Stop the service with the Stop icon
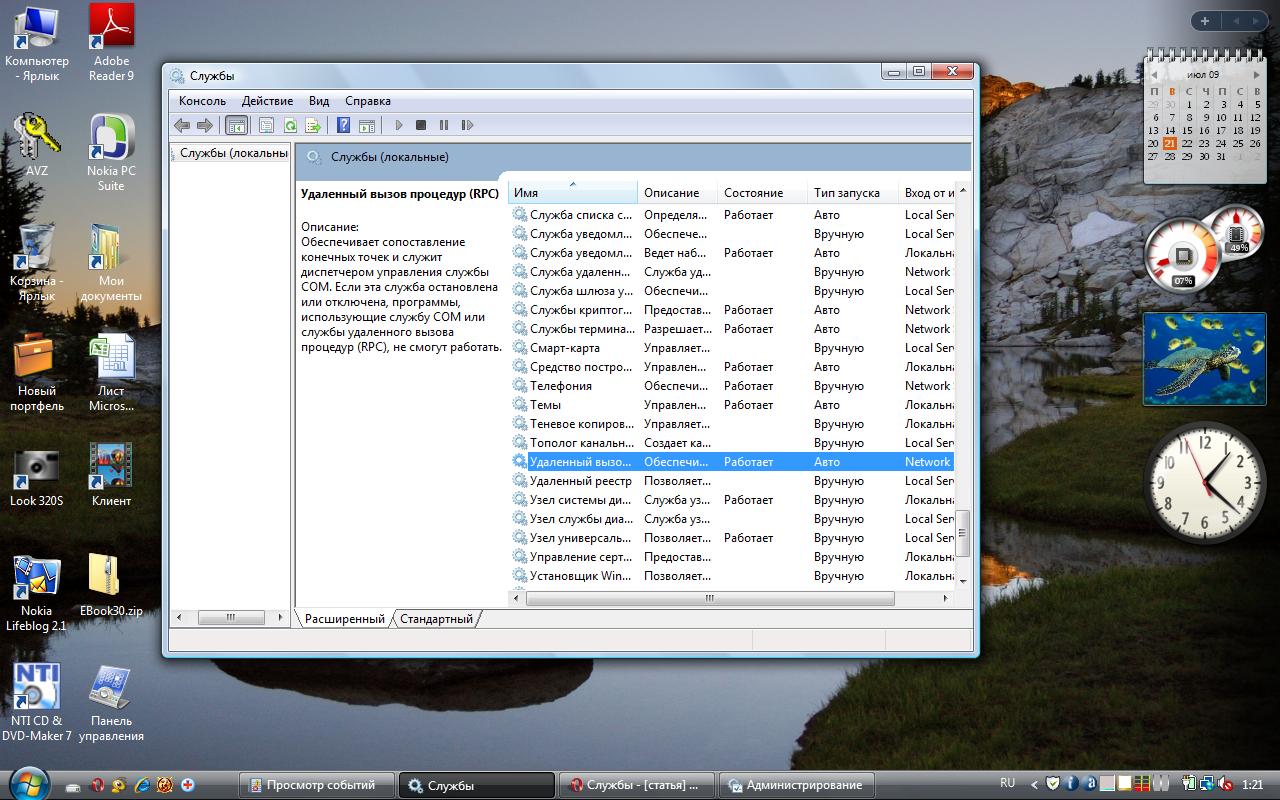This screenshot has width=1280, height=800. pyautogui.click(x=421, y=126)
